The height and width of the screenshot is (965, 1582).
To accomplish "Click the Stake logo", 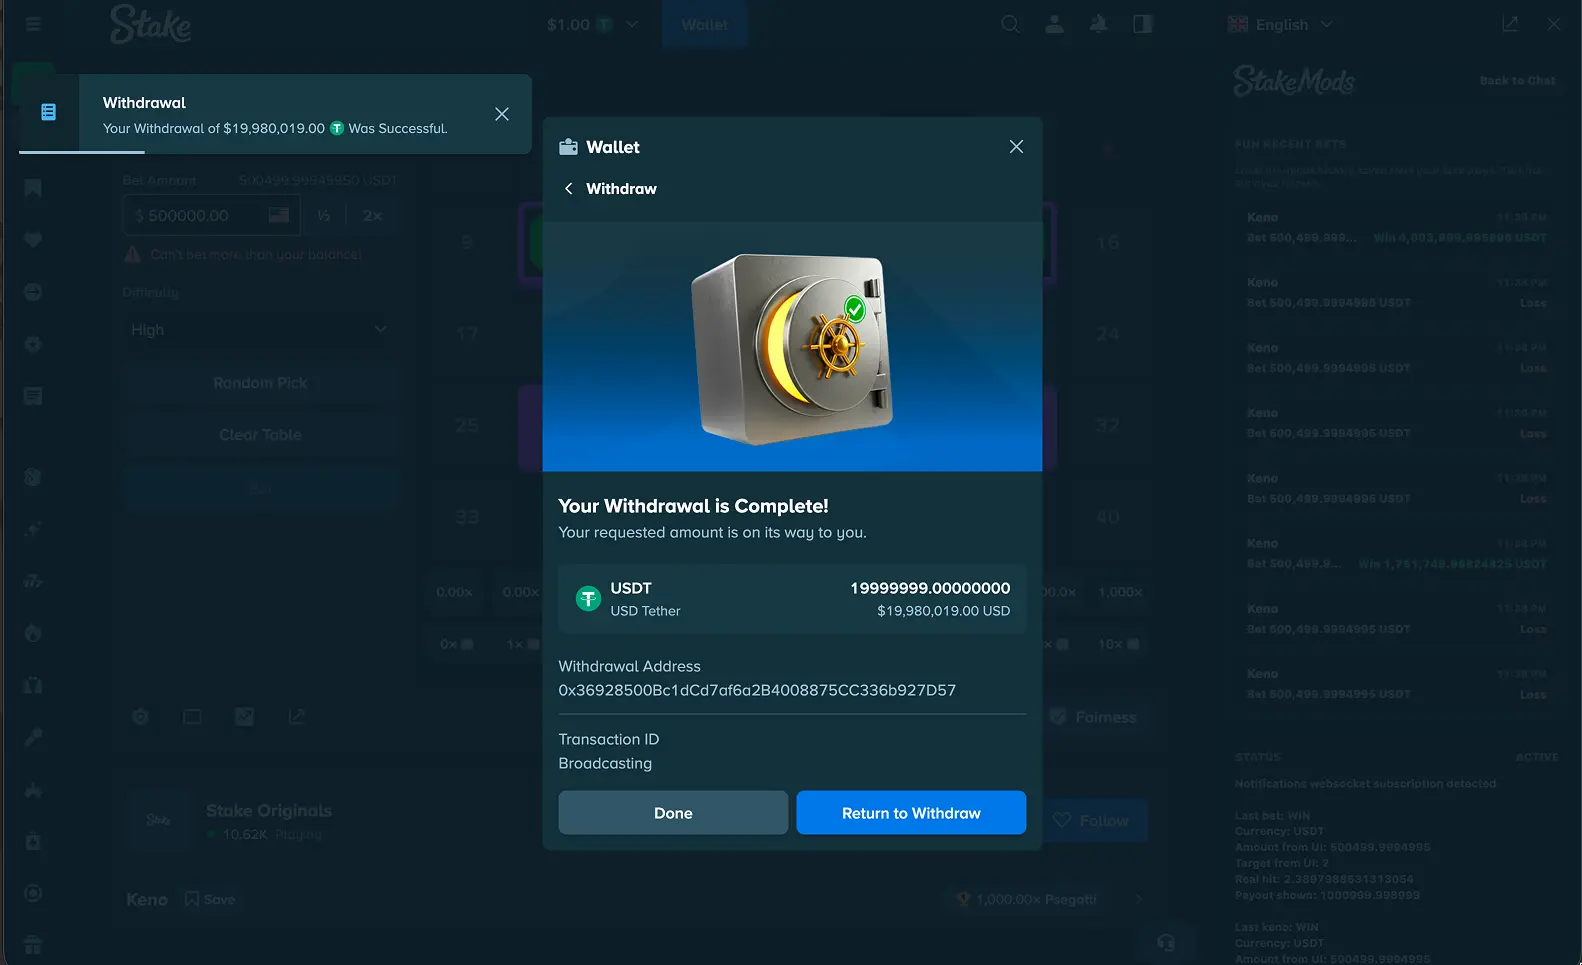I will tap(150, 25).
